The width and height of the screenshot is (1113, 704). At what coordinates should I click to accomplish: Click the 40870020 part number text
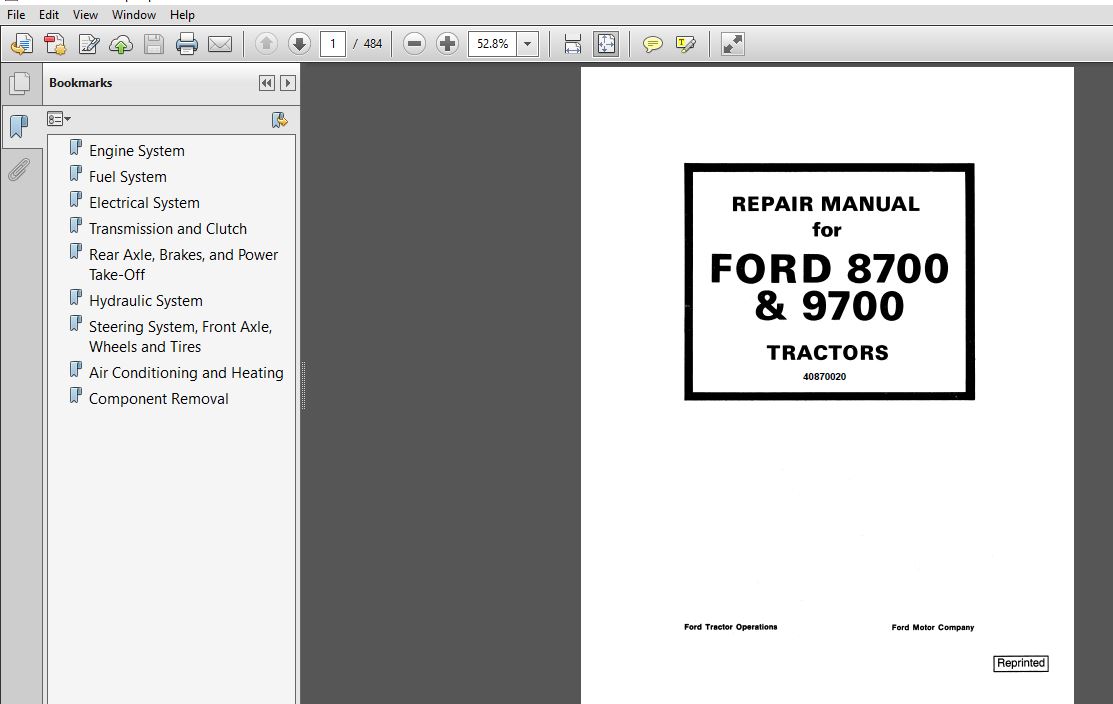824,377
